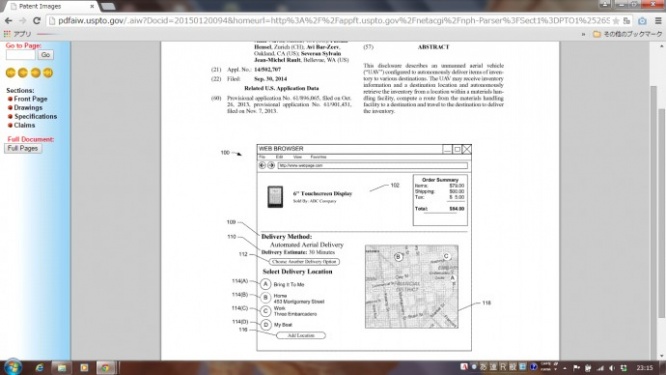Viewport: 666px width, 375px height.
Task: Click the Full Pages button
Action: tap(23, 148)
